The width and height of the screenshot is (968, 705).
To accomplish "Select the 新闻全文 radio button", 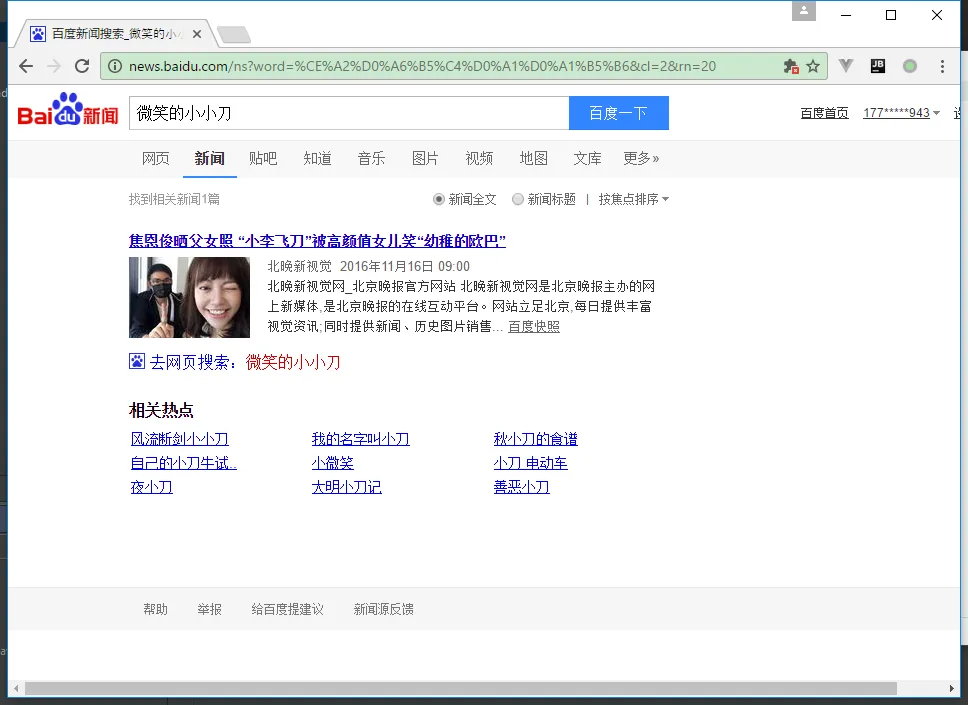I will (439, 199).
